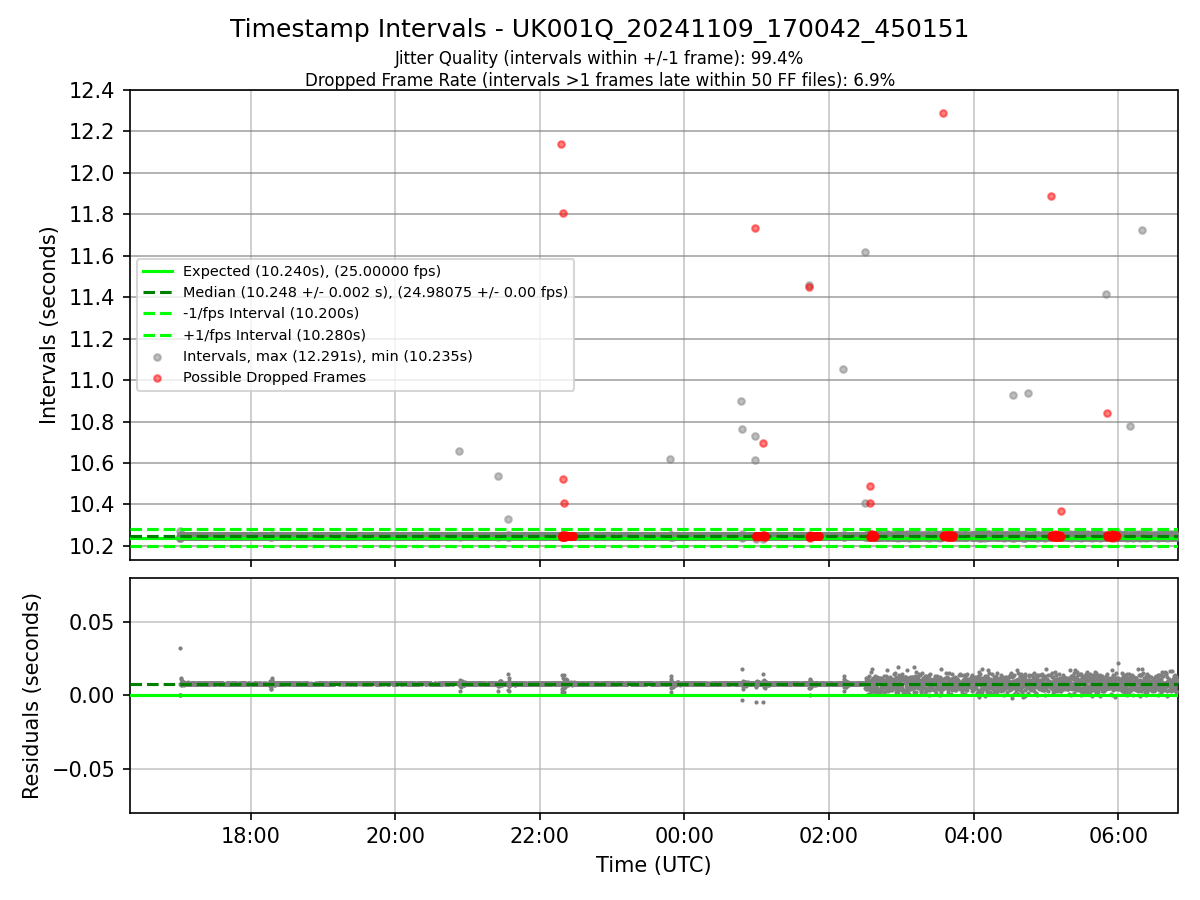Click the 11.8 tick label on the y-axis
1200x900 pixels.
[x=94, y=215]
